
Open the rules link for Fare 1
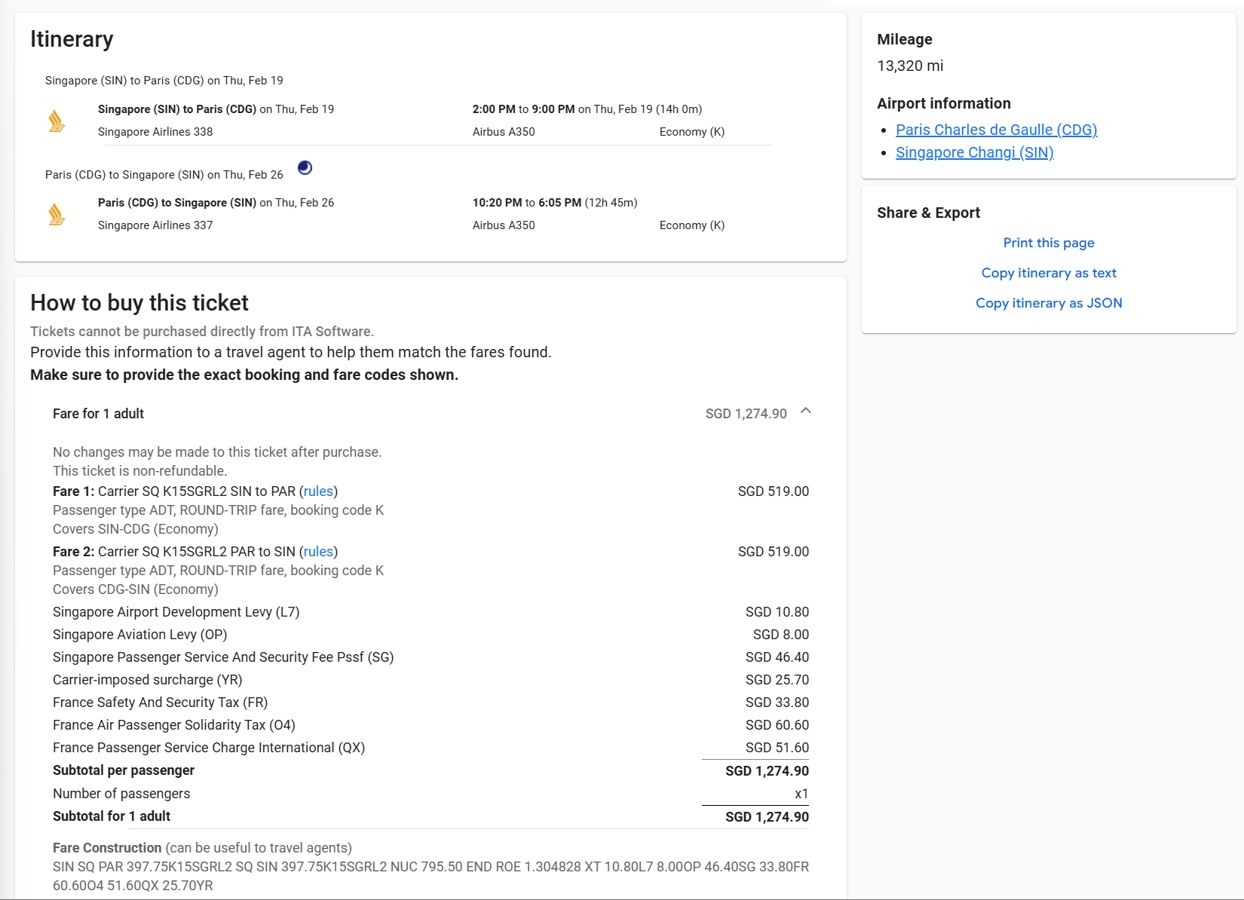point(318,491)
